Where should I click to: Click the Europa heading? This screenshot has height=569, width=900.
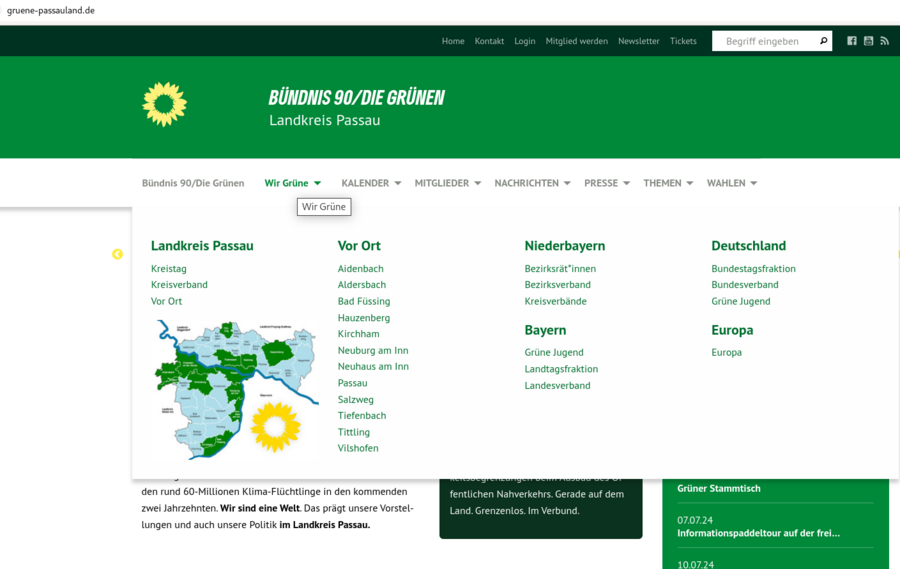[732, 330]
